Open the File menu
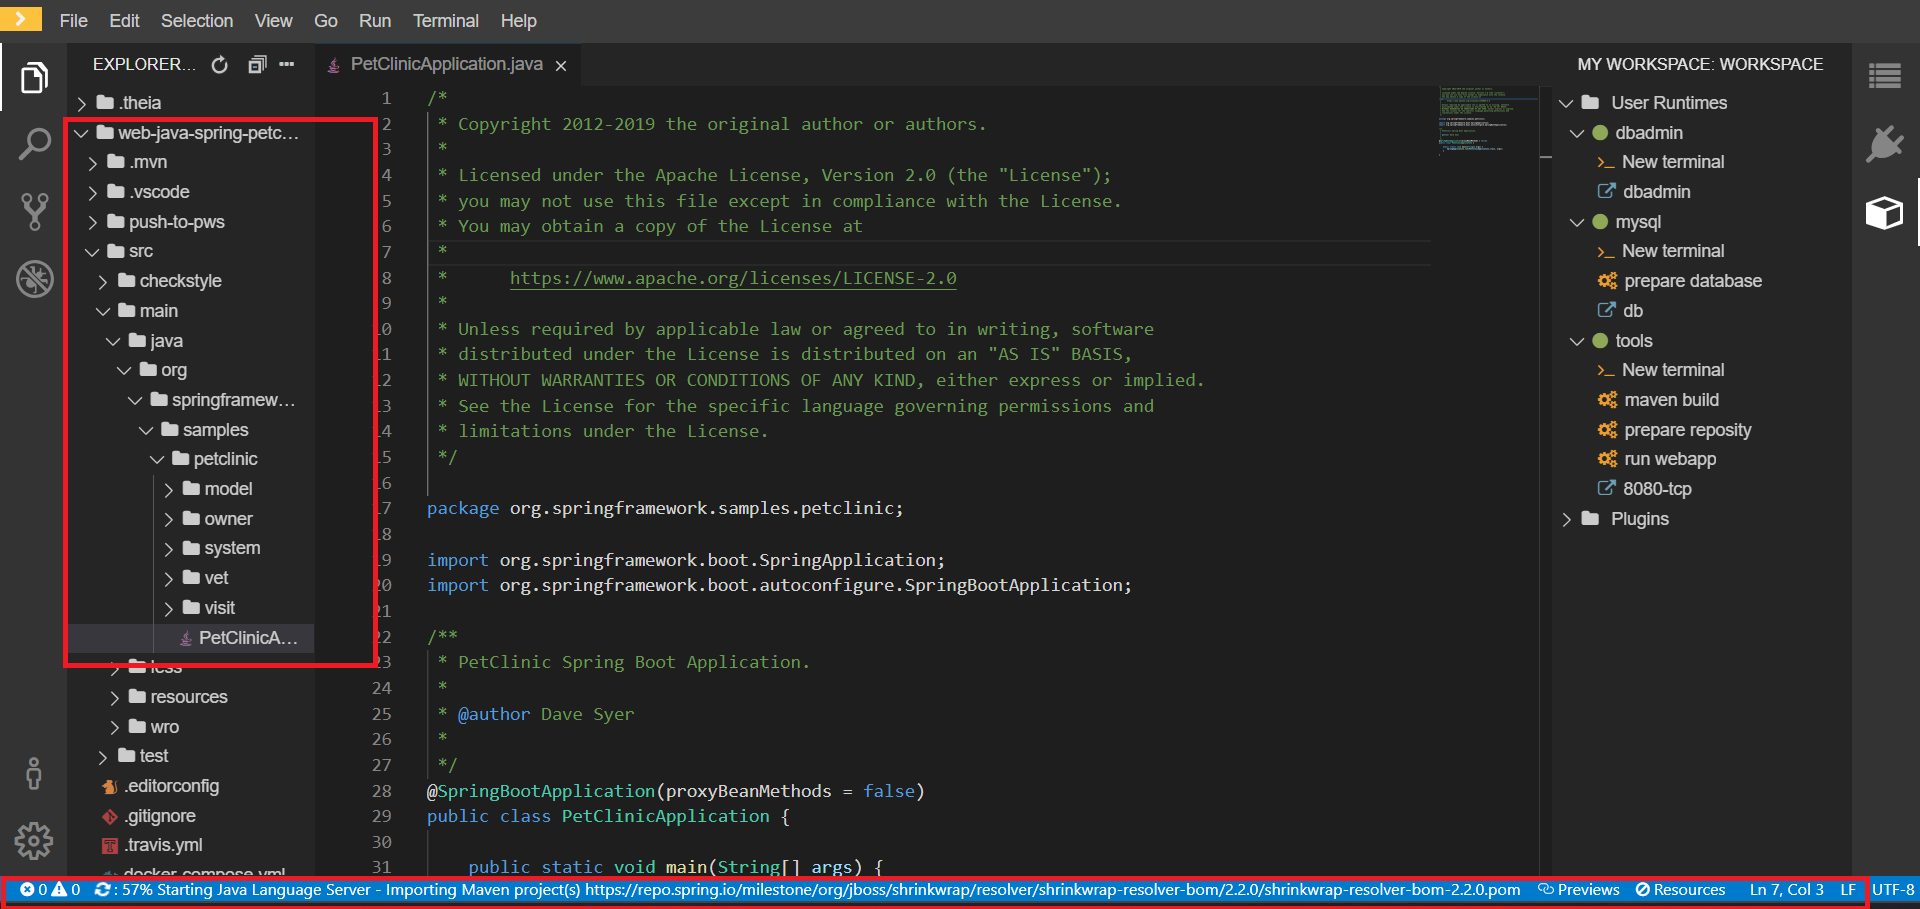The height and width of the screenshot is (909, 1920). (x=74, y=21)
